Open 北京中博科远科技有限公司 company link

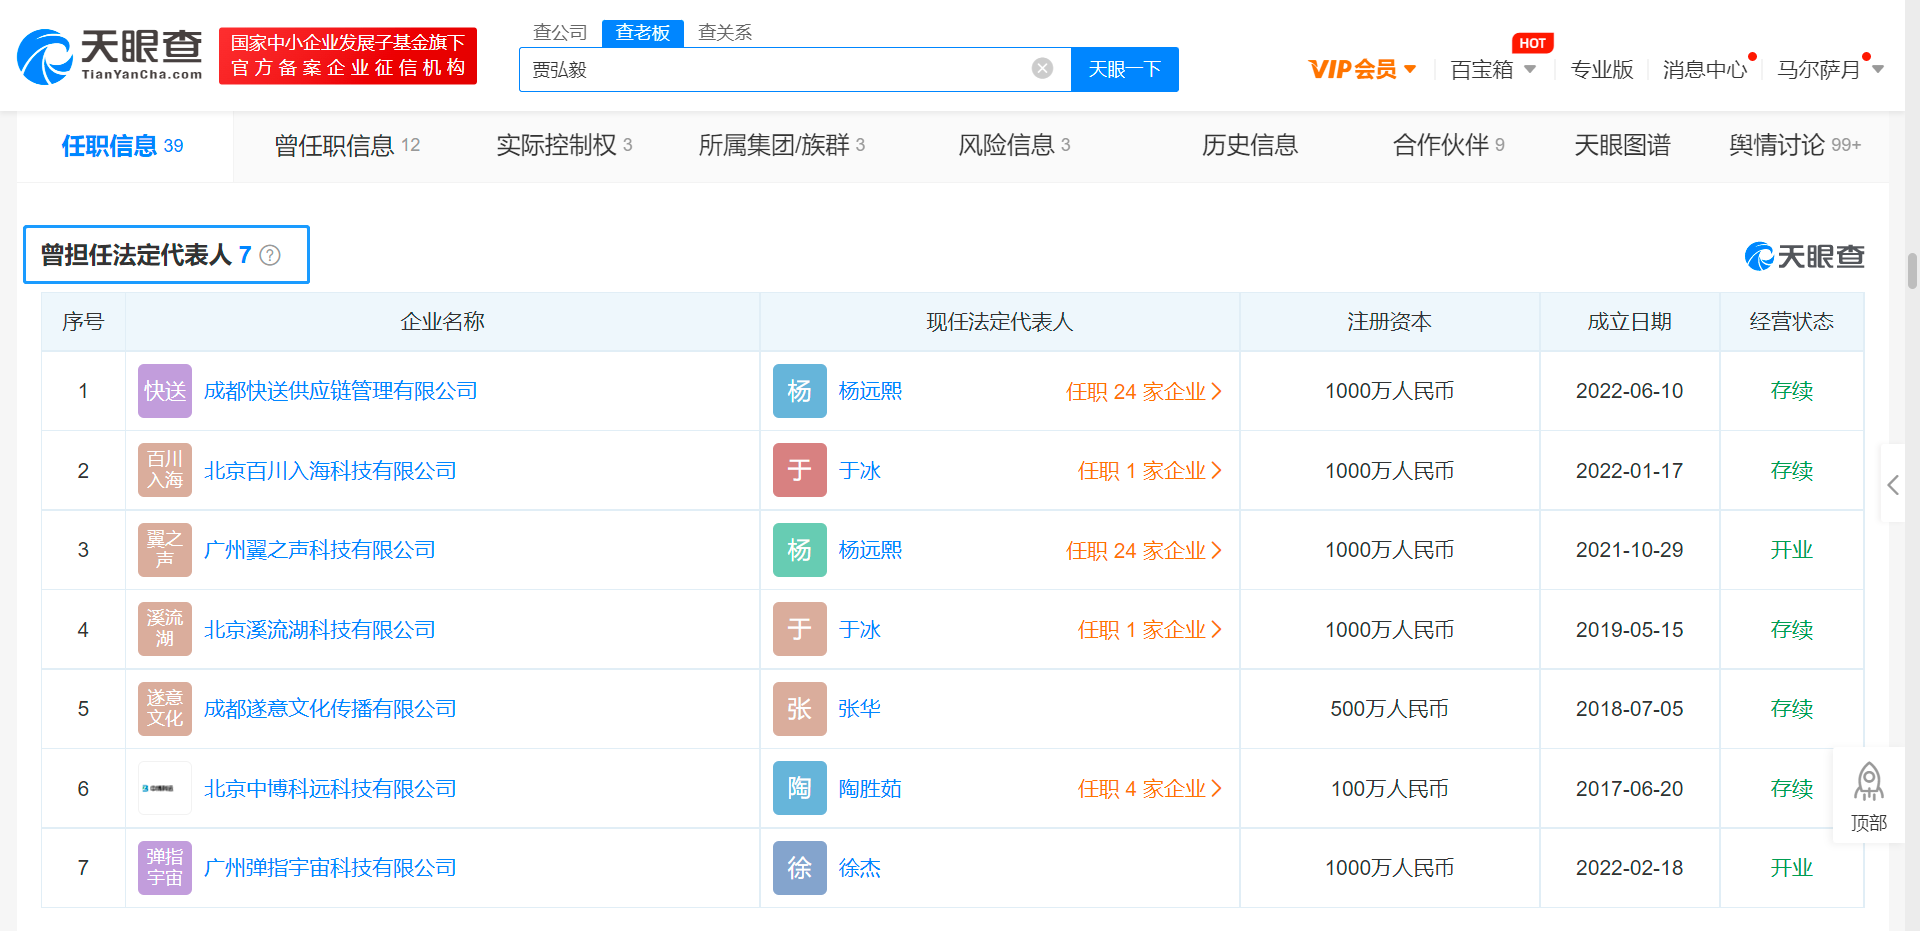[330, 788]
